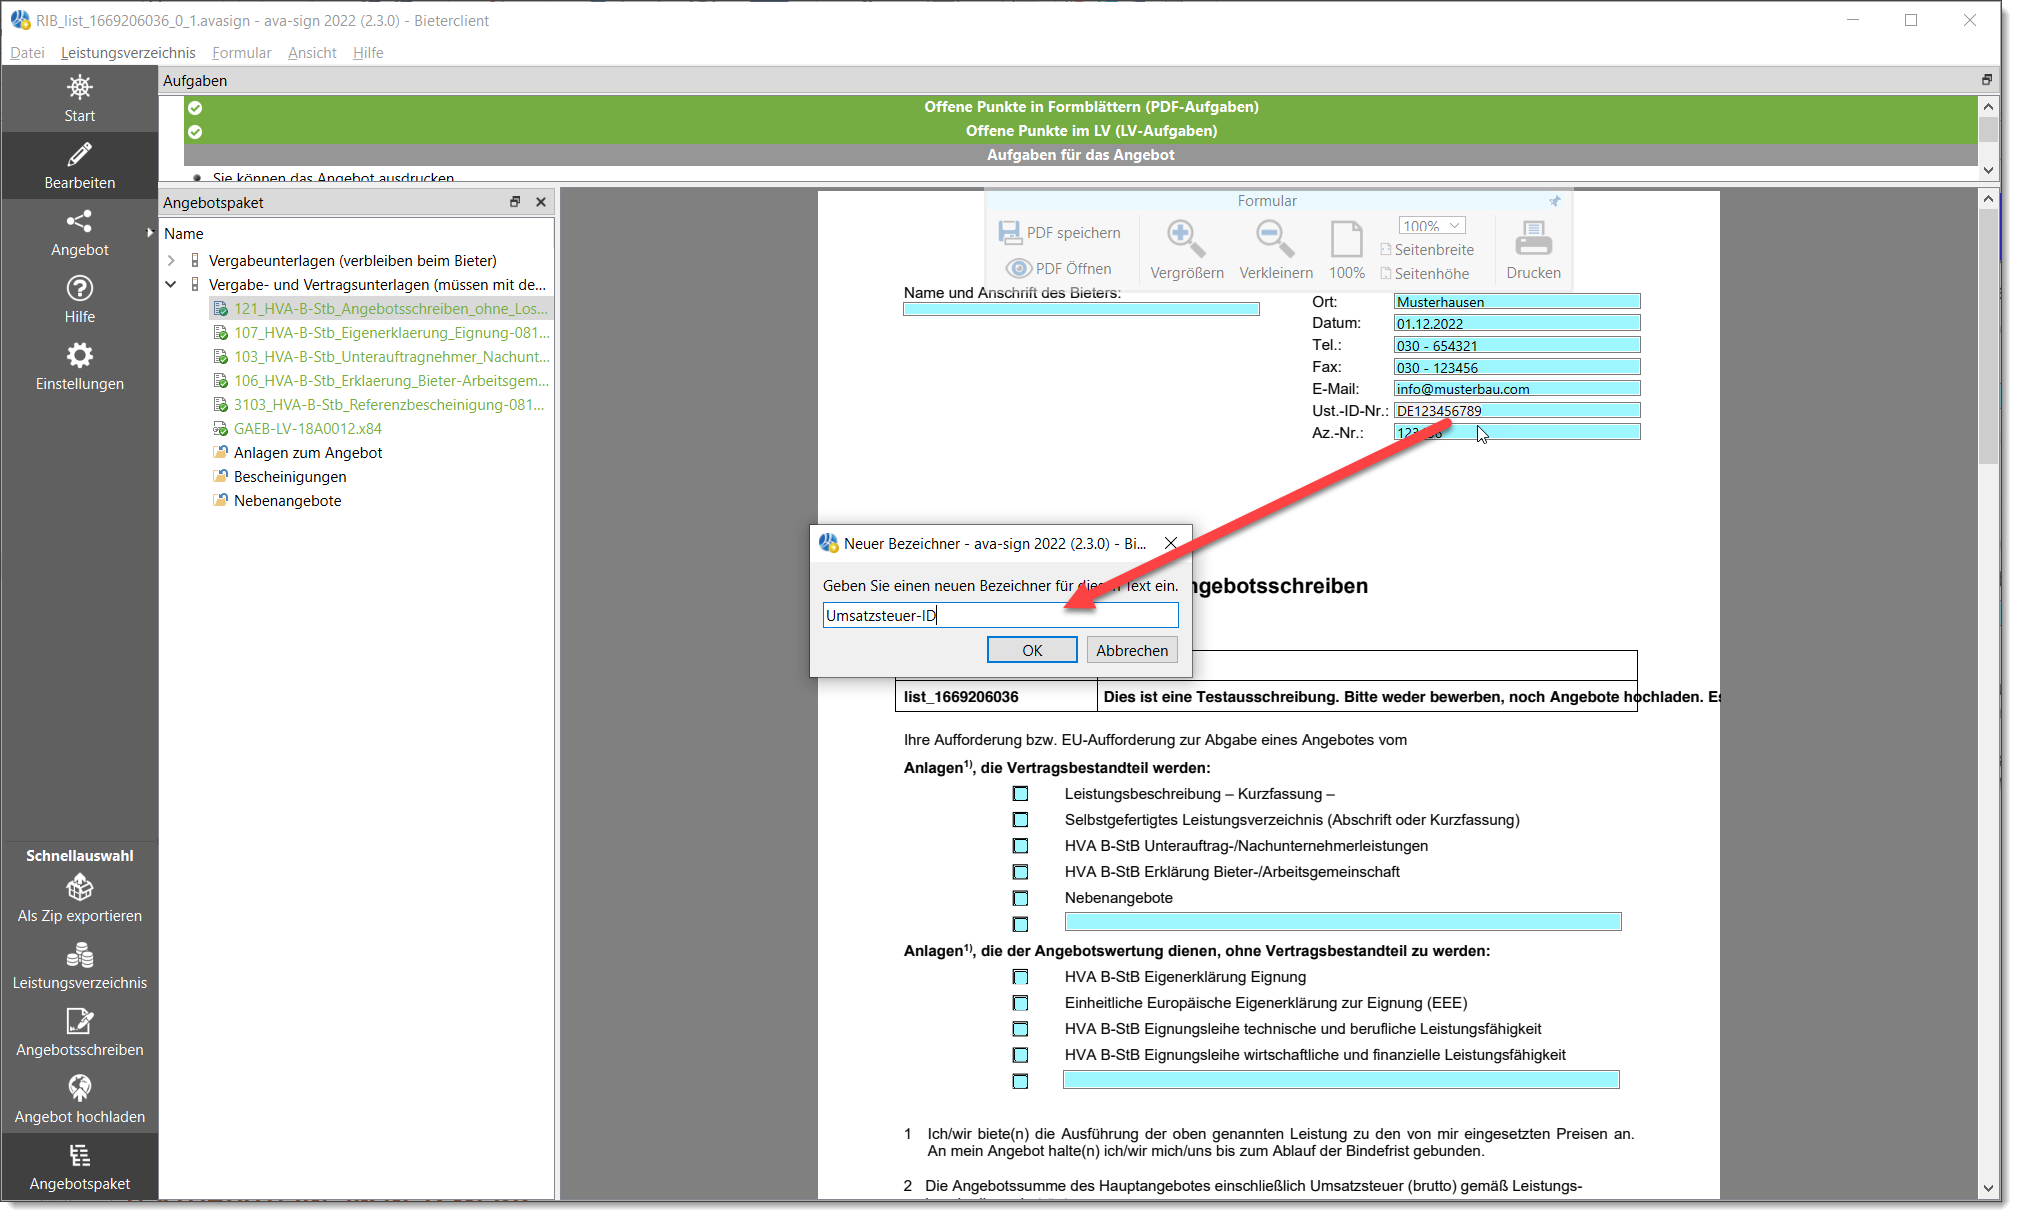Click the document vertical scrollbar thumb

coord(1988,337)
